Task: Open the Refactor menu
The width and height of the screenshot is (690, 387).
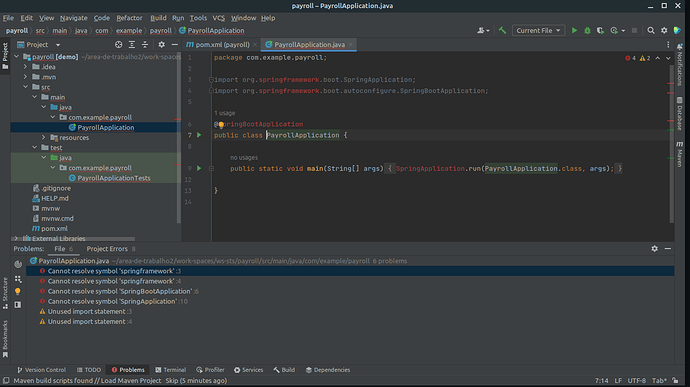Action: pos(129,18)
